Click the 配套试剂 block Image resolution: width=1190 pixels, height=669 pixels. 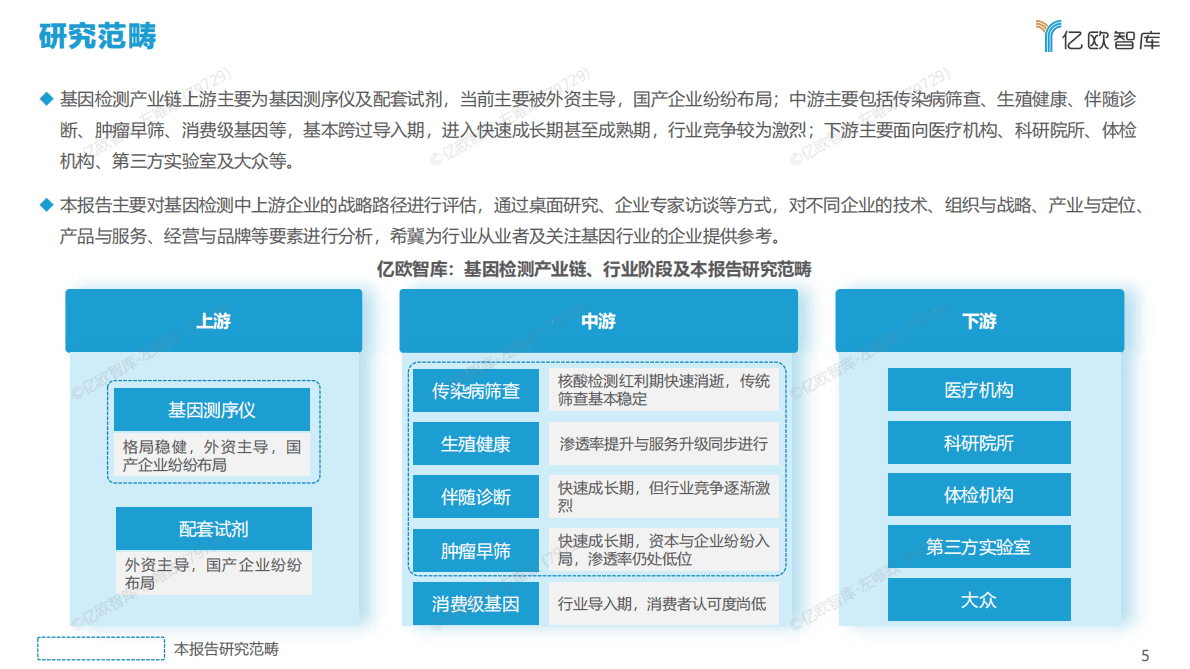pyautogui.click(x=213, y=528)
